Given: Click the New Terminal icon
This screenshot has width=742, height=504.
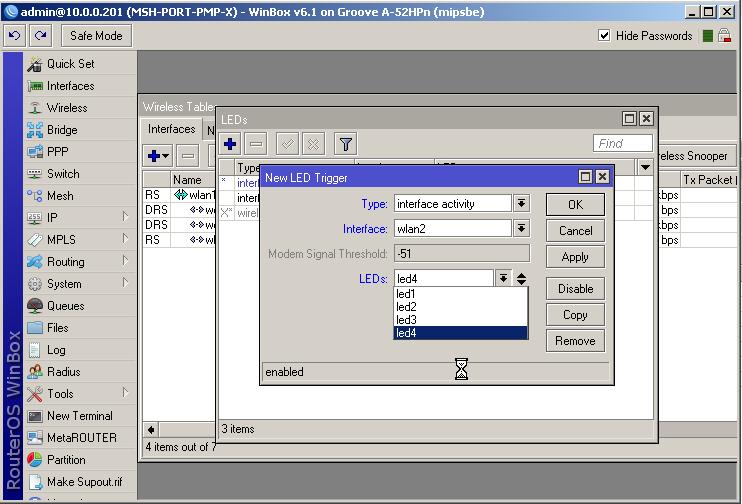Looking at the screenshot, I should tap(35, 416).
